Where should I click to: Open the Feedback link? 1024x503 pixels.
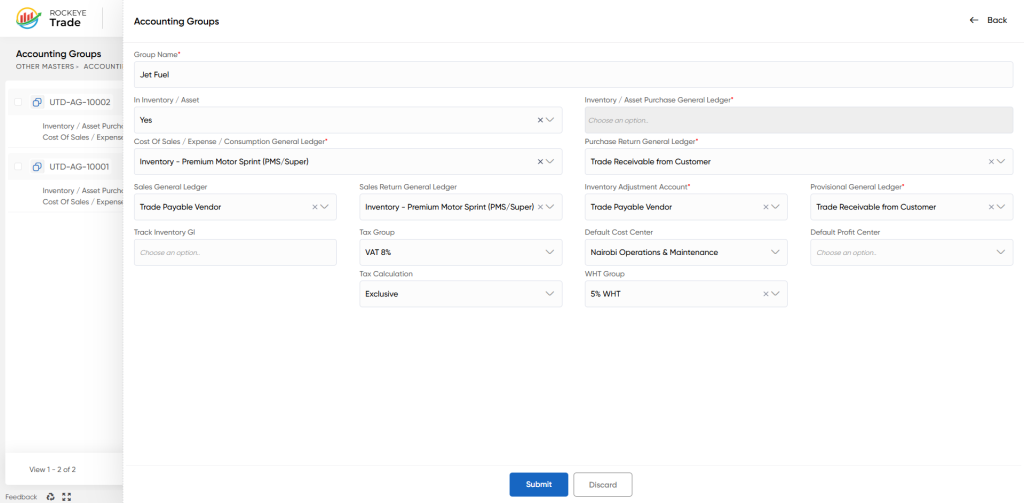pos(22,497)
